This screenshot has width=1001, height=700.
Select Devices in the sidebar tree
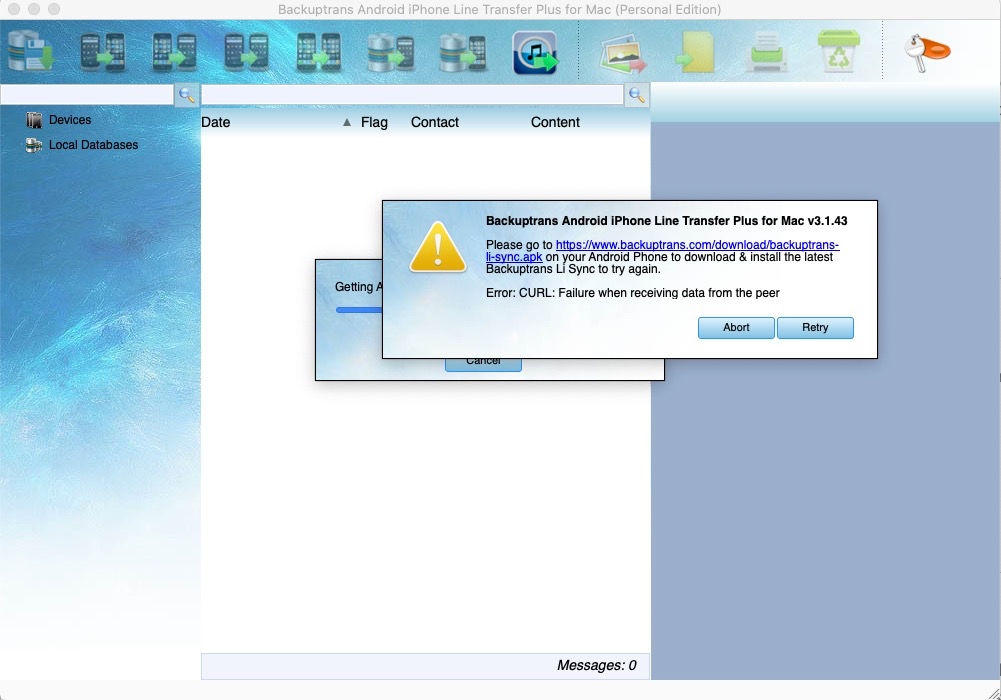[x=70, y=120]
